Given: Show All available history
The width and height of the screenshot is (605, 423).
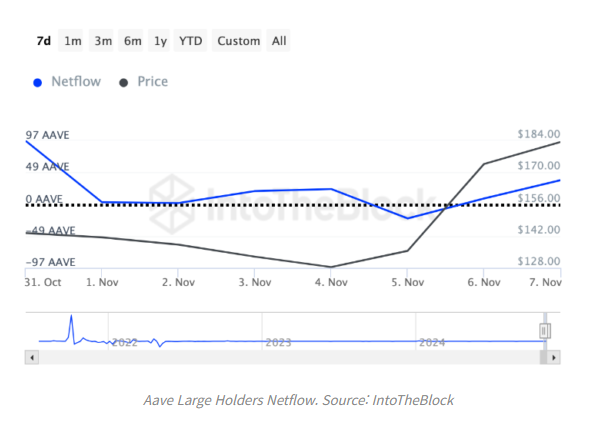Looking at the screenshot, I should click(279, 41).
